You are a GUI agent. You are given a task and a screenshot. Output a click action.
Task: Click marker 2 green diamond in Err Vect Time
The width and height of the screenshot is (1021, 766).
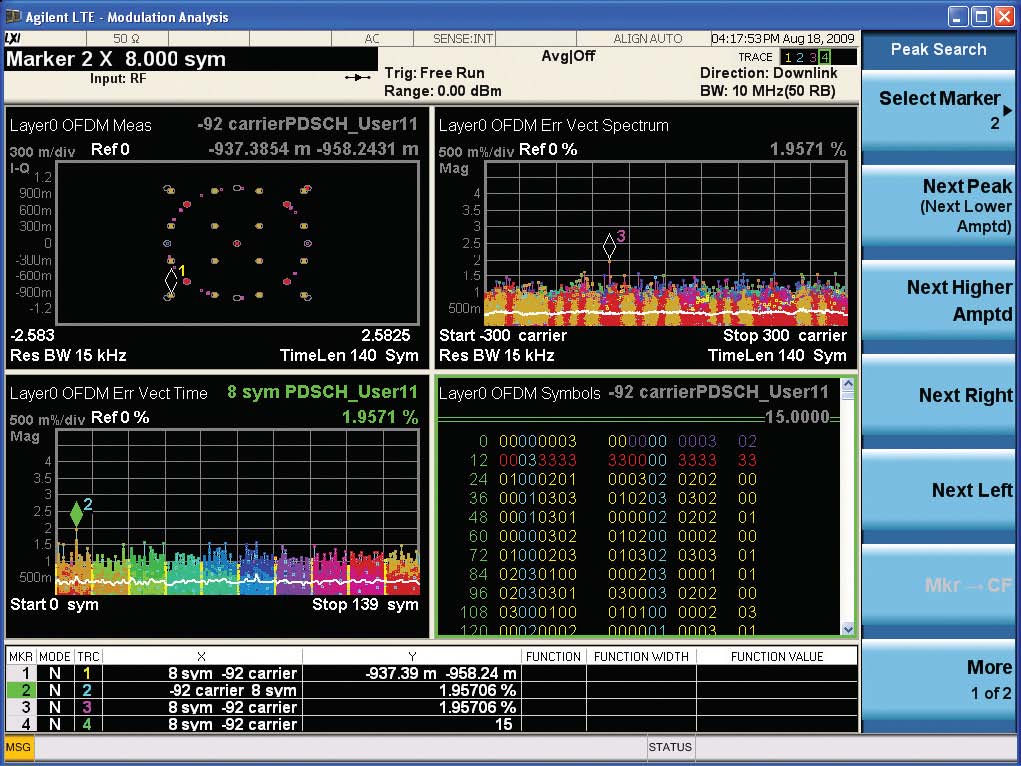click(77, 515)
